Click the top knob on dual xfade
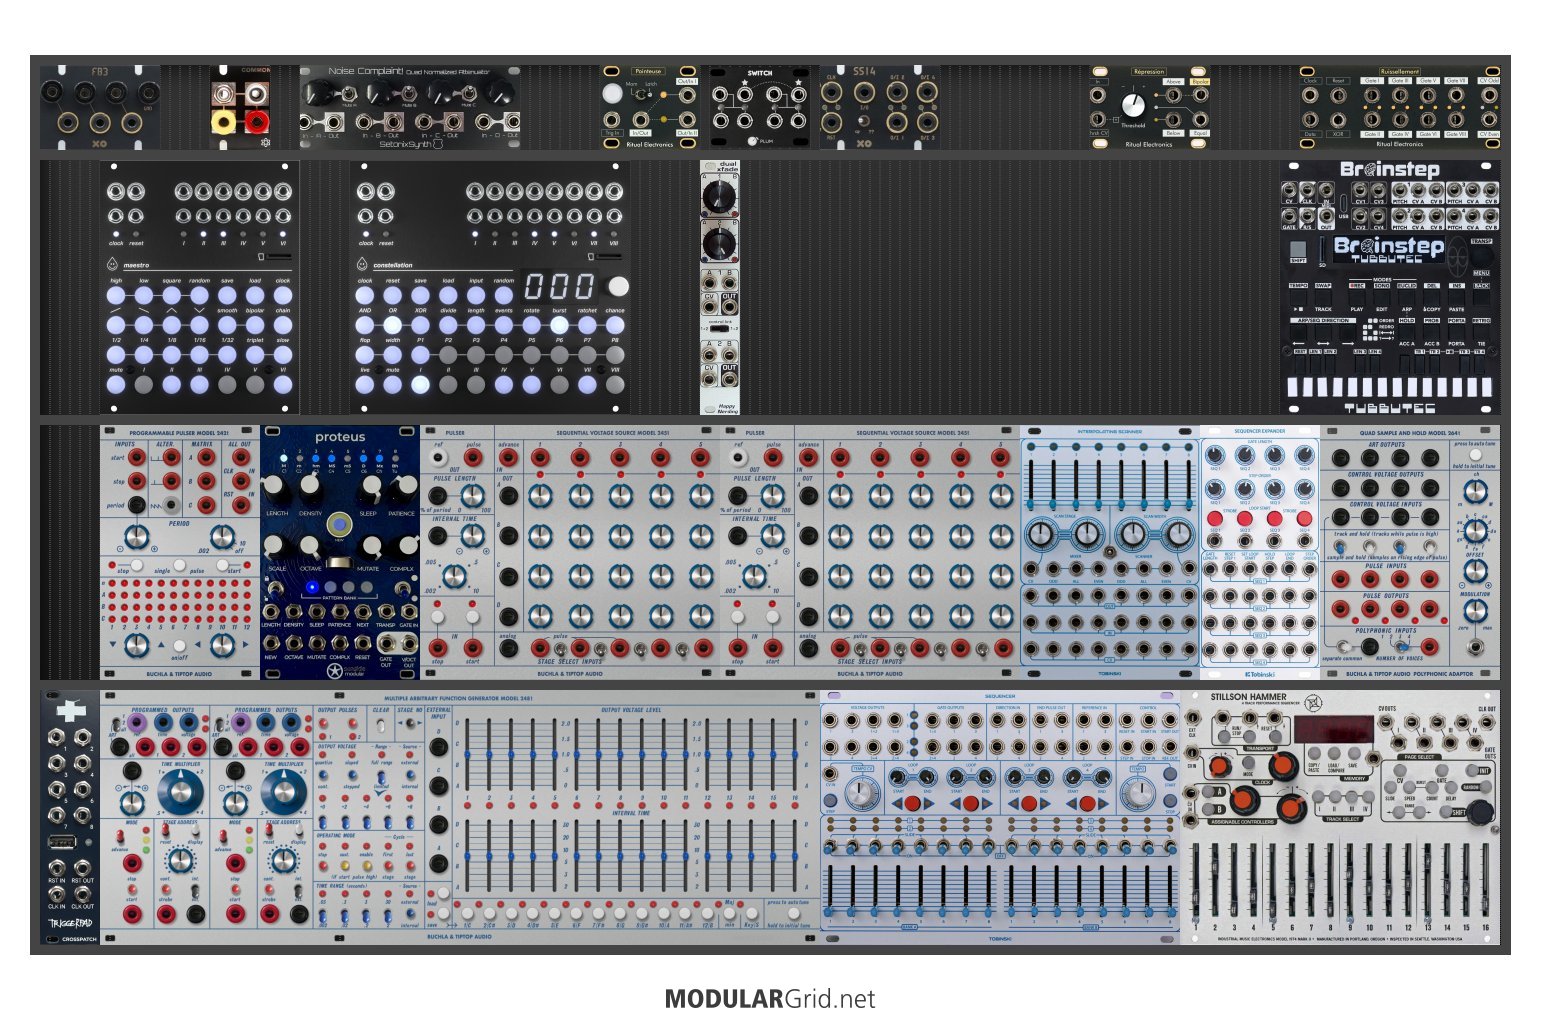Image resolution: width=1541 pixels, height=1020 pixels. [719, 199]
